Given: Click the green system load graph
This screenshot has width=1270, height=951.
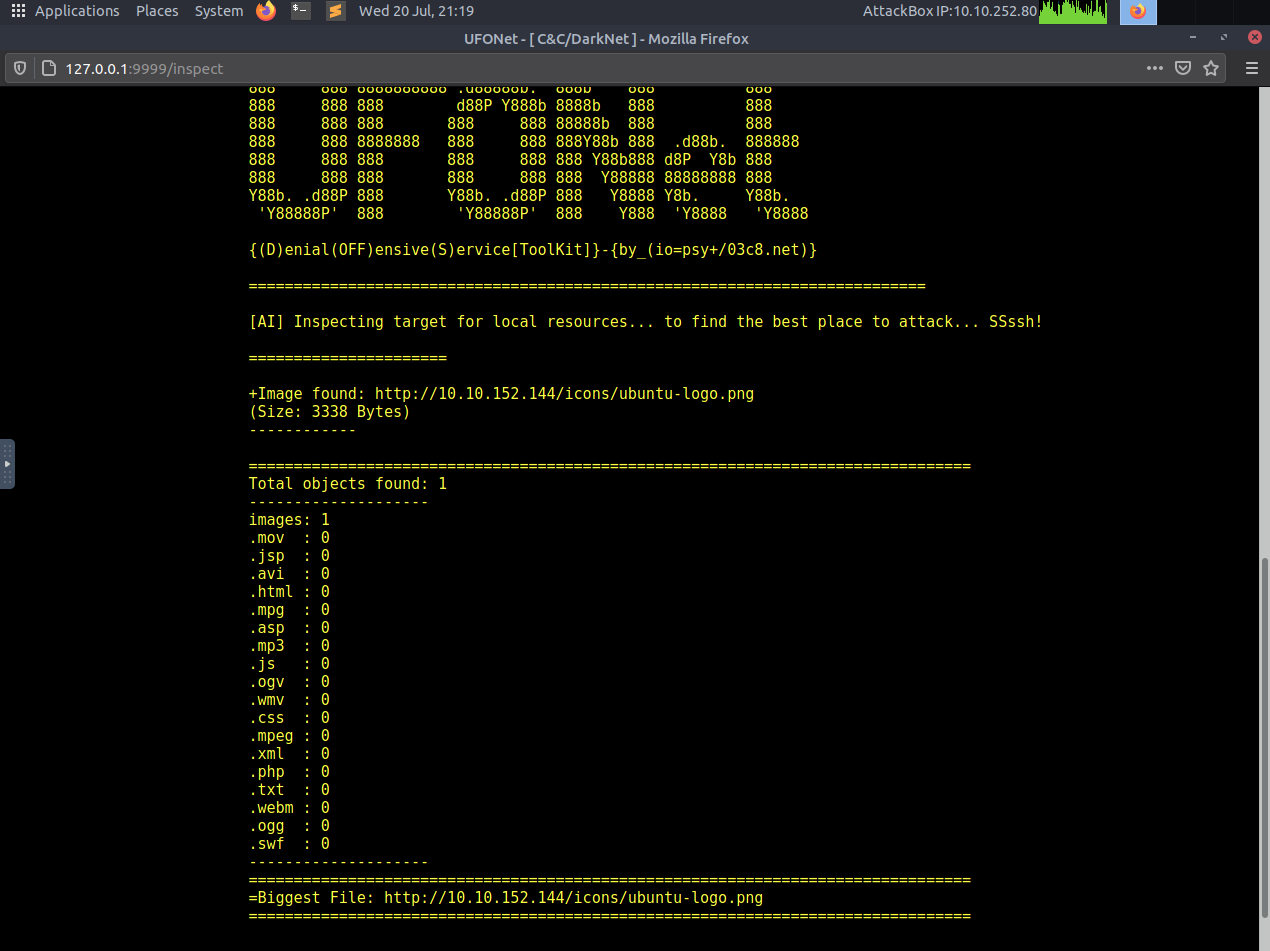Looking at the screenshot, I should (x=1073, y=12).
